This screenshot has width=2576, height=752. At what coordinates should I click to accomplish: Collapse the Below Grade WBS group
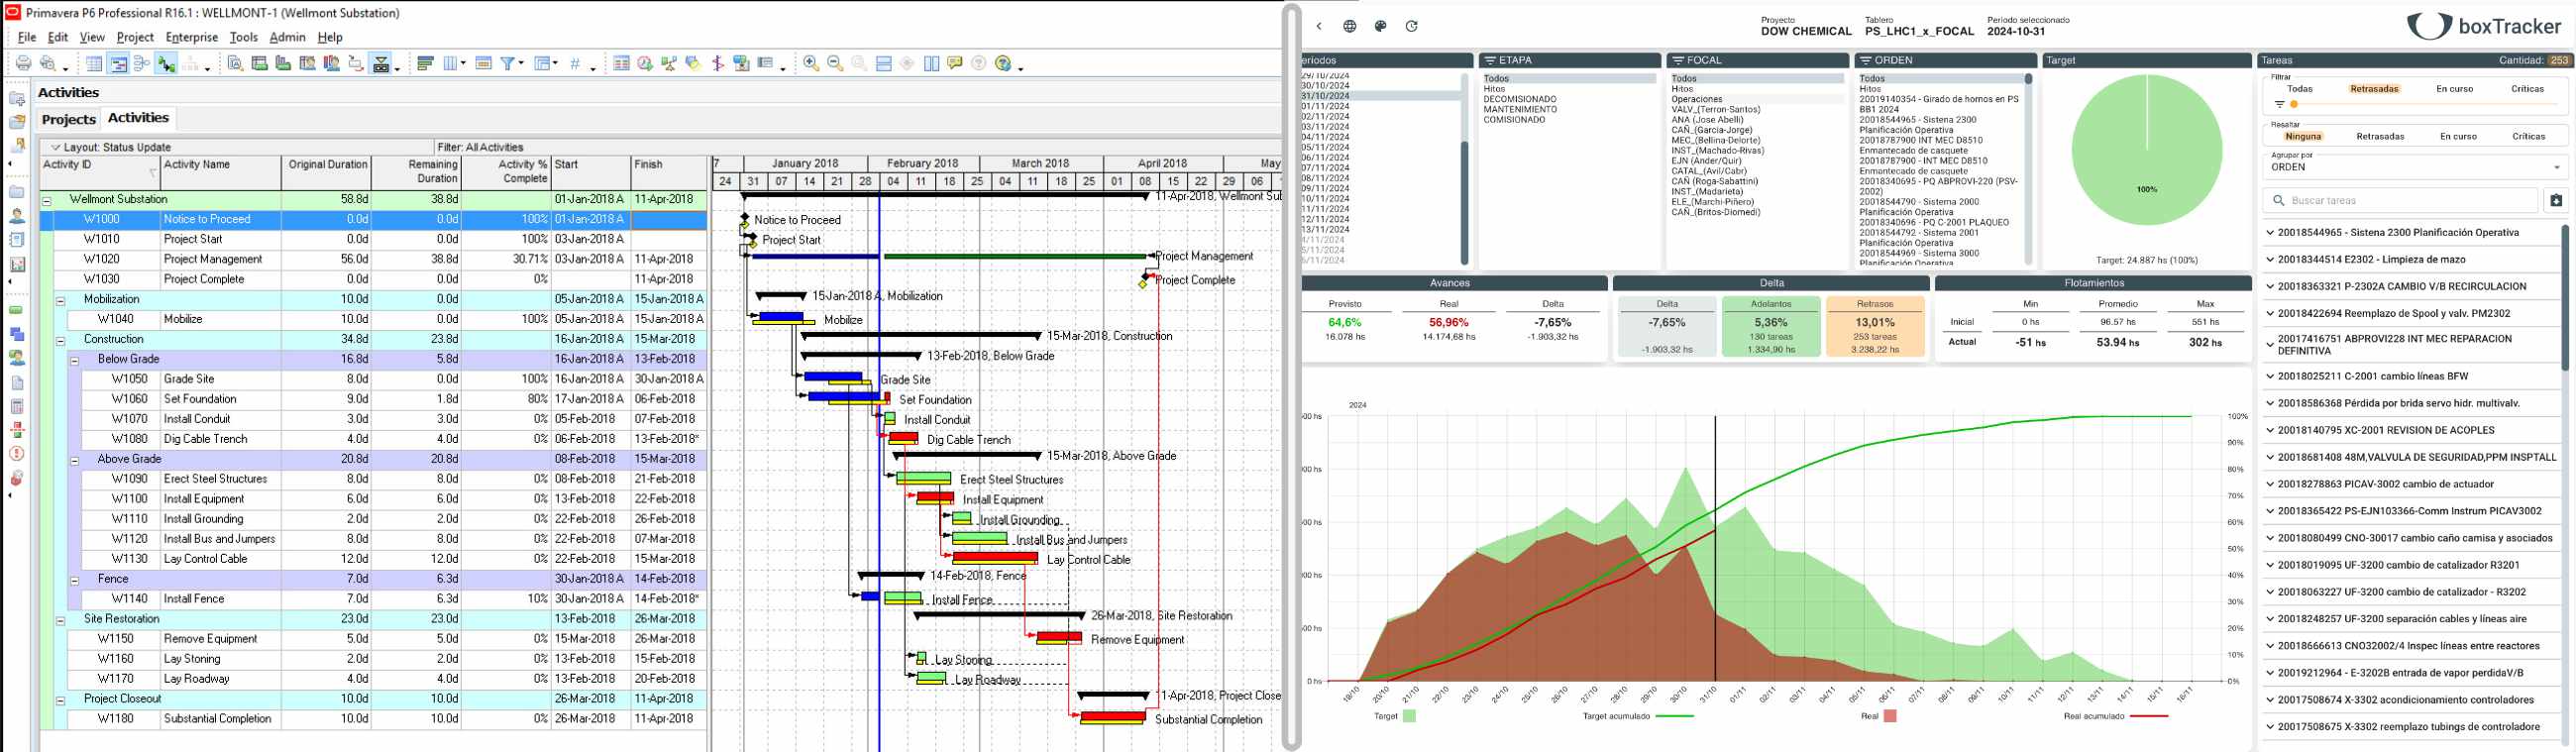74,360
